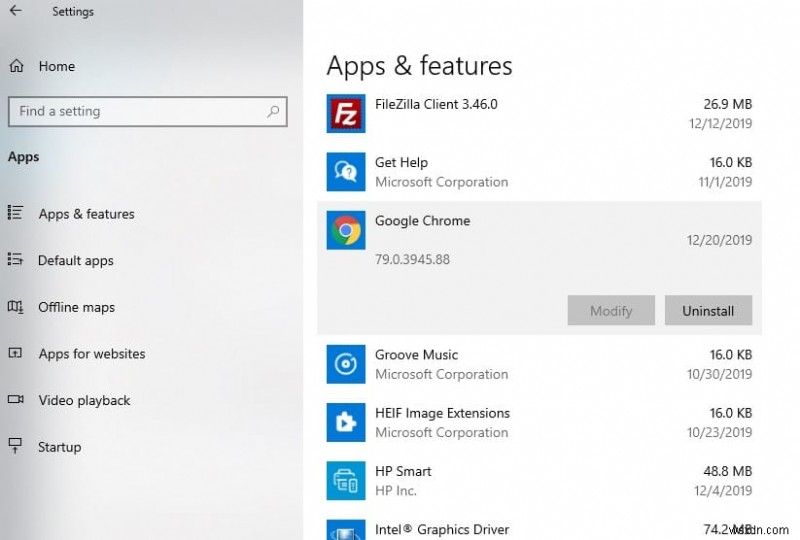The width and height of the screenshot is (800, 540).
Task: Click the Home icon in sidebar
Action: click(16, 66)
